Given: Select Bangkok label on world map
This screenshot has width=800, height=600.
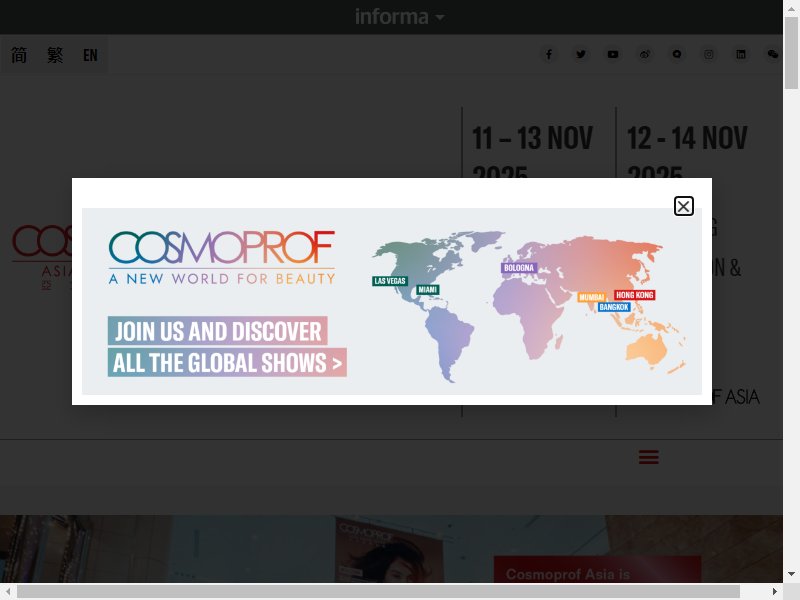Looking at the screenshot, I should 614,307.
